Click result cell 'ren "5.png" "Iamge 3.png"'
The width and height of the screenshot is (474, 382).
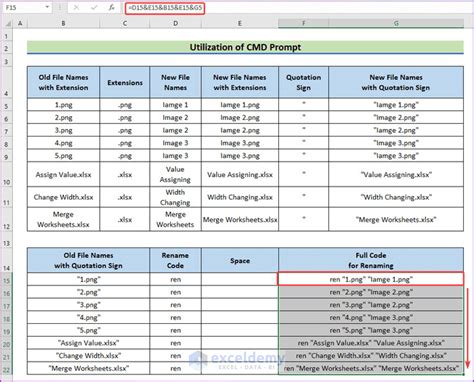pos(371,330)
